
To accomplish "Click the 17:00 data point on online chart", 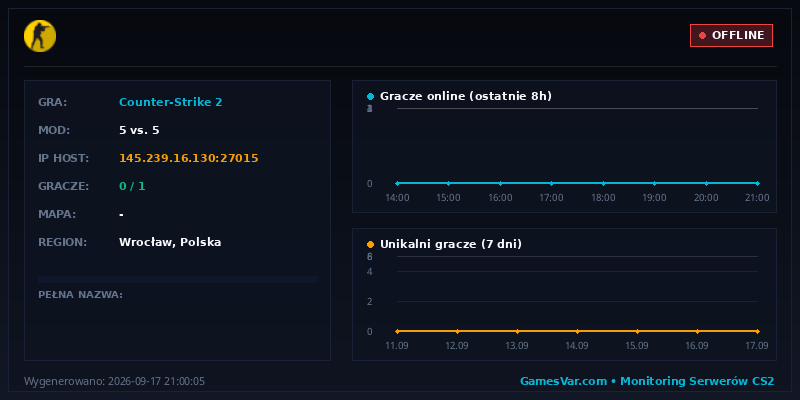I will [x=552, y=183].
